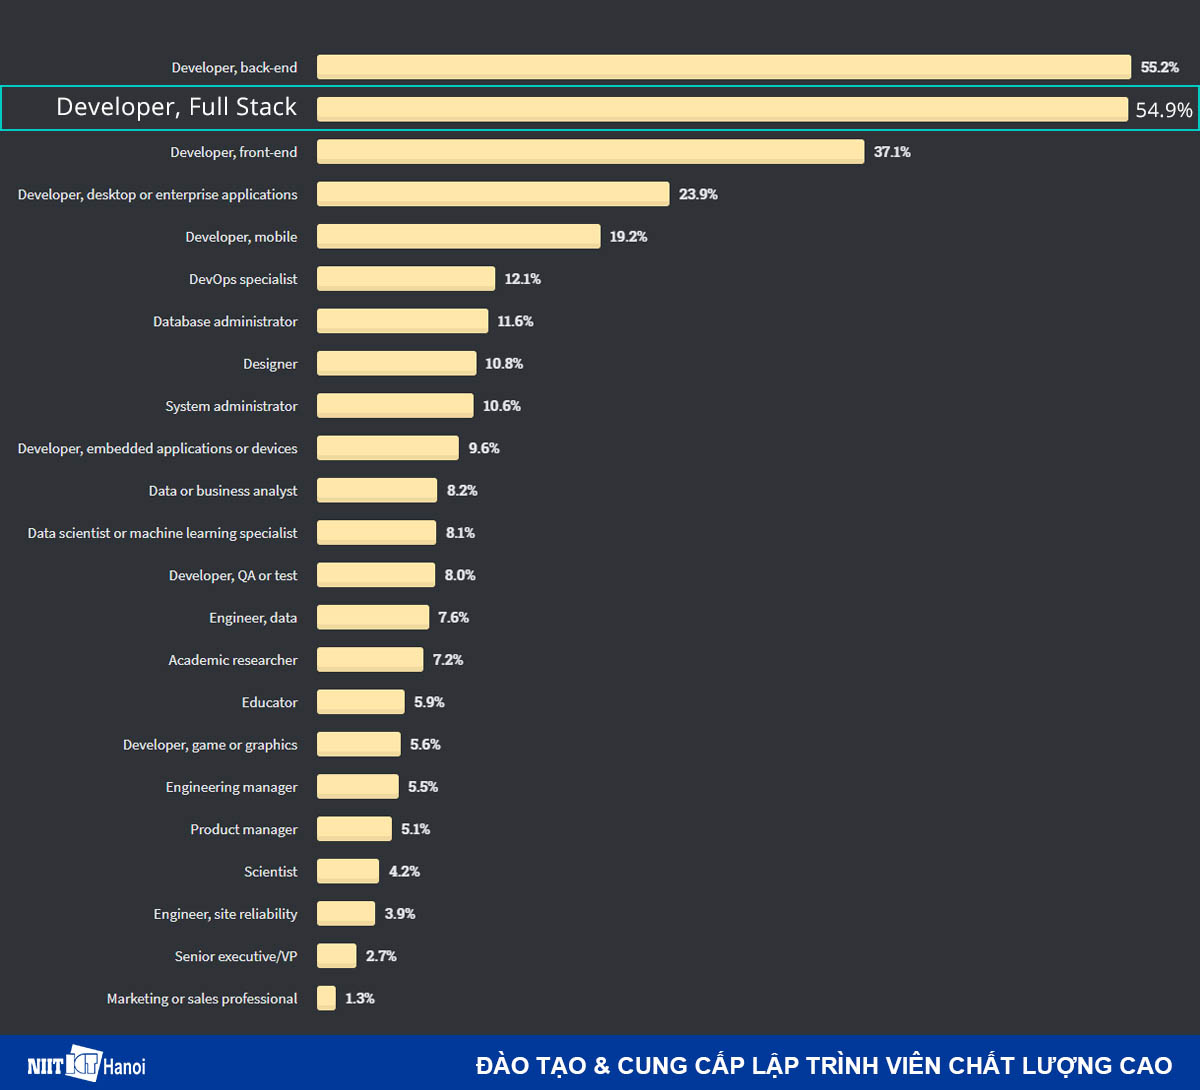
Task: Click Data scientist or machine learning specialist label
Action: click(x=162, y=533)
